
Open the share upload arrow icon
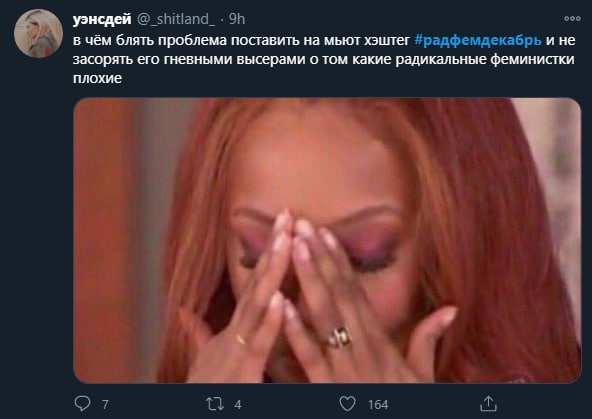pyautogui.click(x=488, y=404)
